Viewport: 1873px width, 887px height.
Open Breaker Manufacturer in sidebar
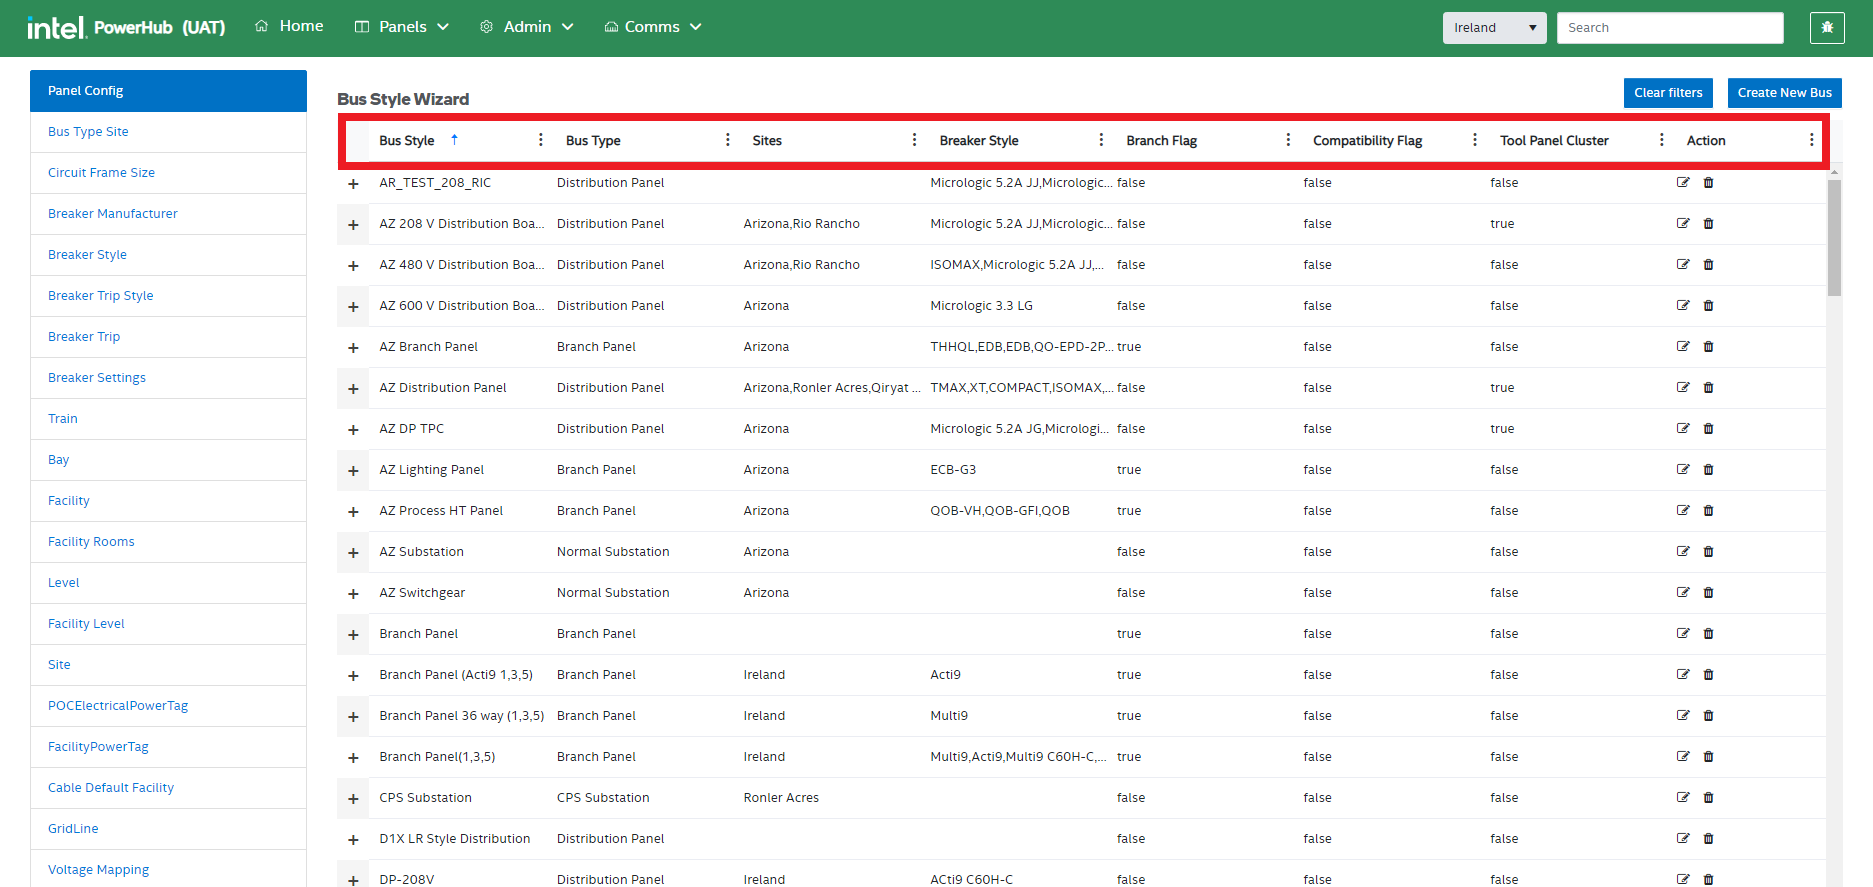(x=113, y=214)
